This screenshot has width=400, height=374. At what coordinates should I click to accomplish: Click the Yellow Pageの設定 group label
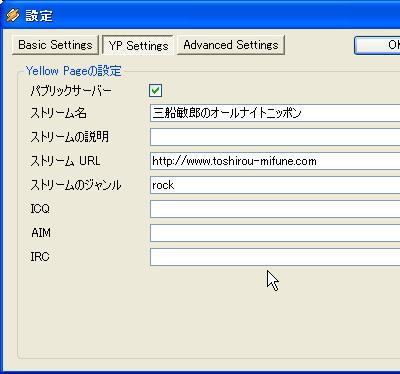click(x=74, y=71)
